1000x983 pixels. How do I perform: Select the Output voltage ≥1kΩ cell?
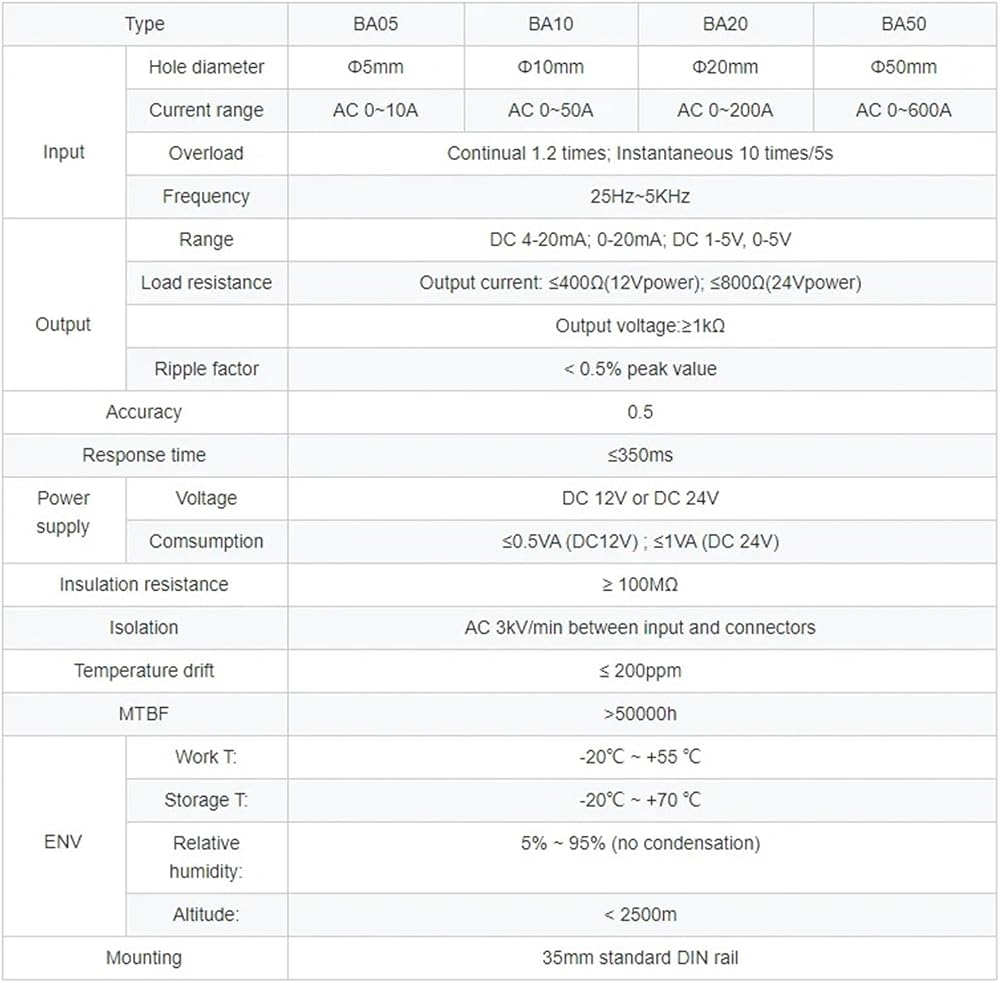(640, 326)
